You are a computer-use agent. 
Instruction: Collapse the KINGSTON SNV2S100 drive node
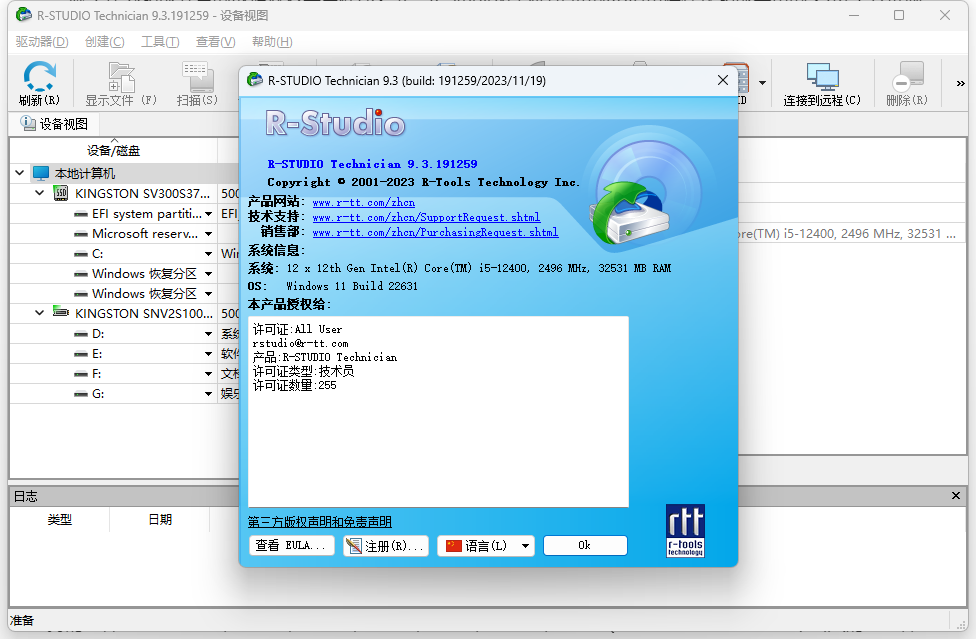(x=40, y=313)
